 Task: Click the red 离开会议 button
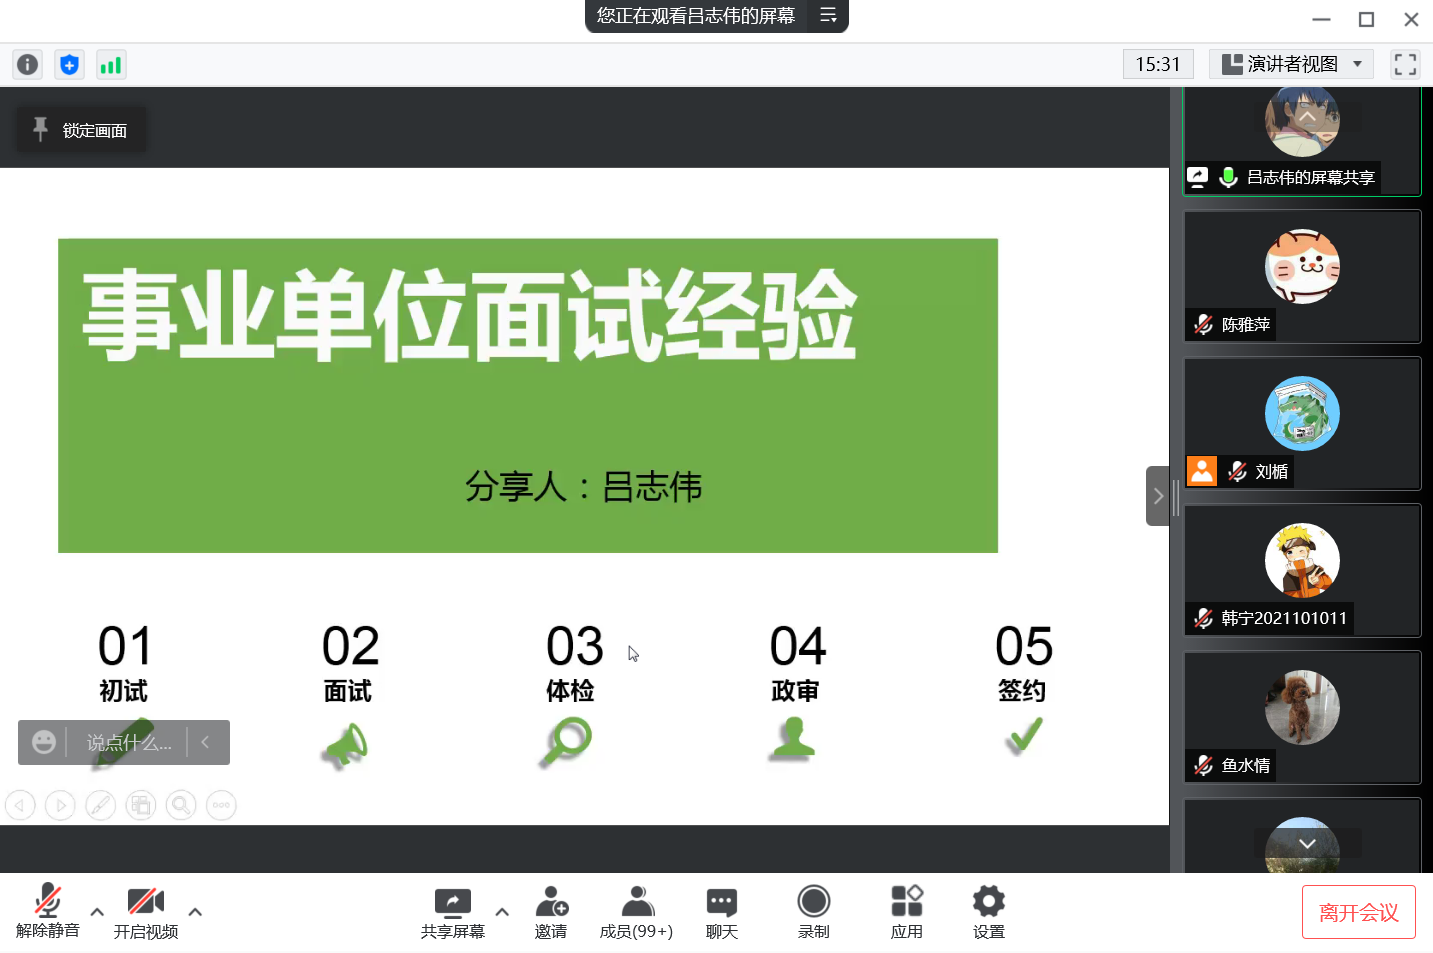(1358, 912)
